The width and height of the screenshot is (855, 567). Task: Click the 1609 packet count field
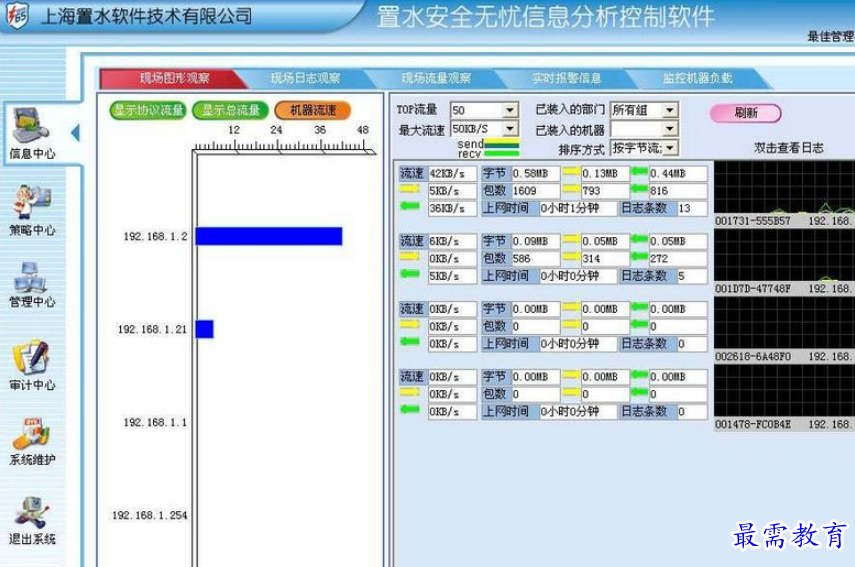tap(535, 191)
